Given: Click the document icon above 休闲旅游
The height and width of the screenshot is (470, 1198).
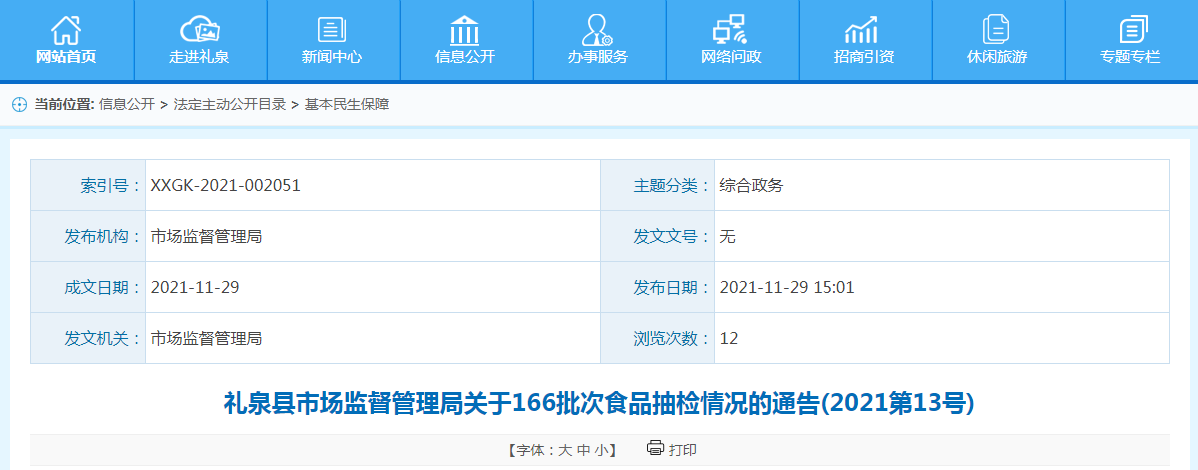Looking at the screenshot, I should 996,30.
